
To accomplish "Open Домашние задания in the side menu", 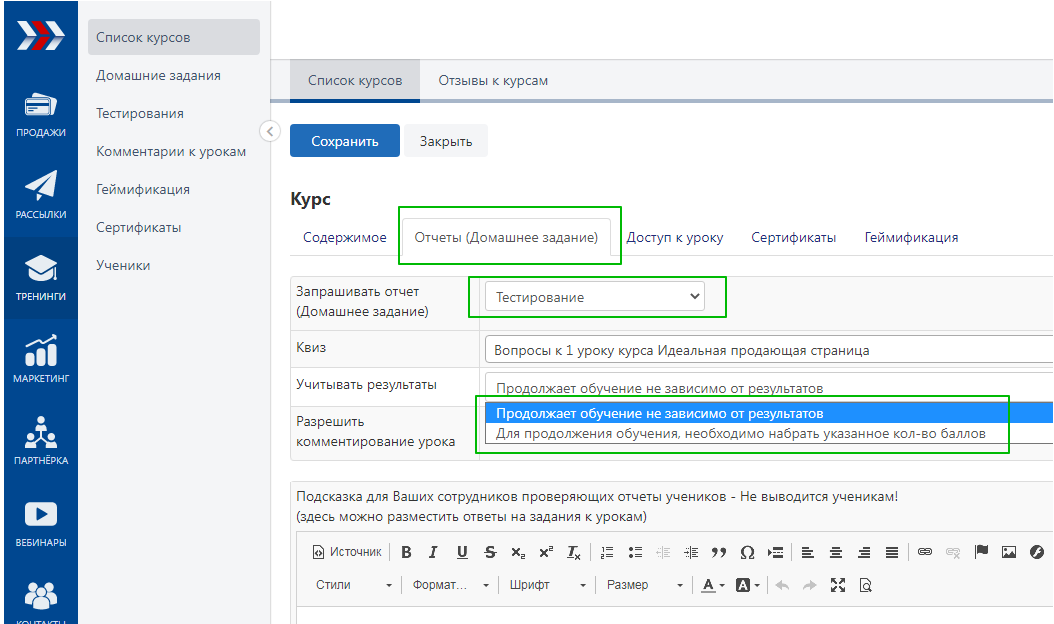I will pyautogui.click(x=158, y=76).
